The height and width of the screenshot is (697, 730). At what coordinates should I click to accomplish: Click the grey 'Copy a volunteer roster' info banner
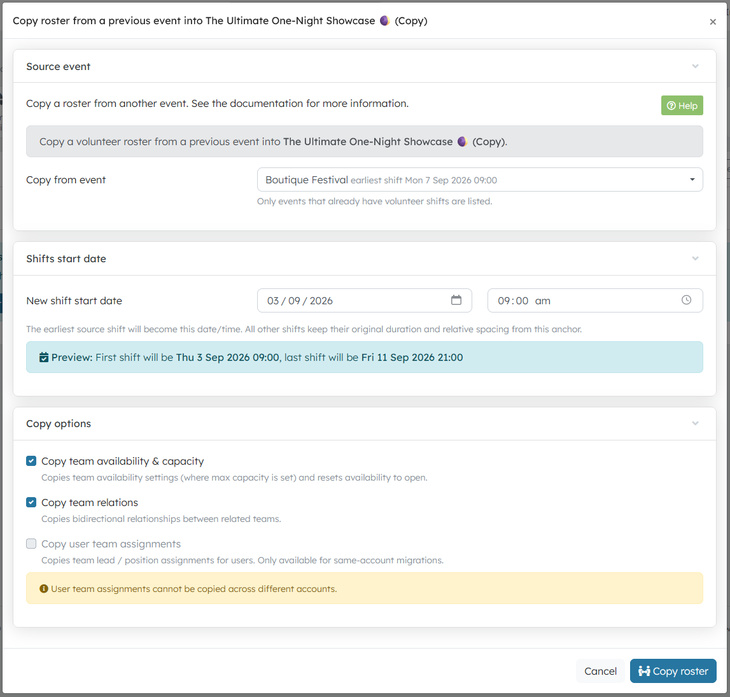tap(364, 141)
